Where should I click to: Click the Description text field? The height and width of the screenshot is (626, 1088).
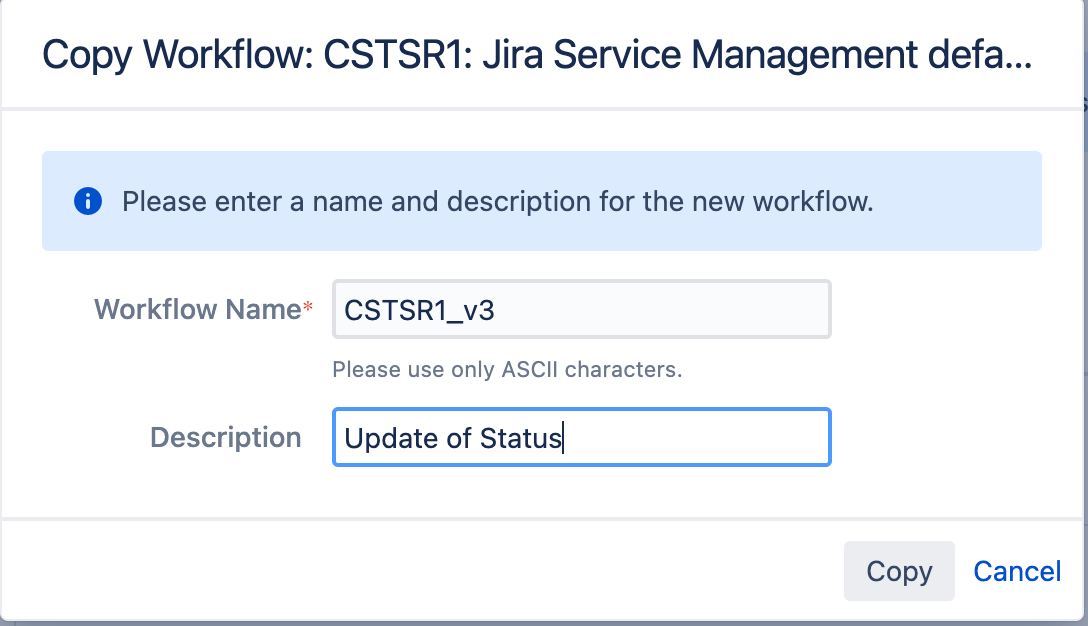[x=581, y=437]
